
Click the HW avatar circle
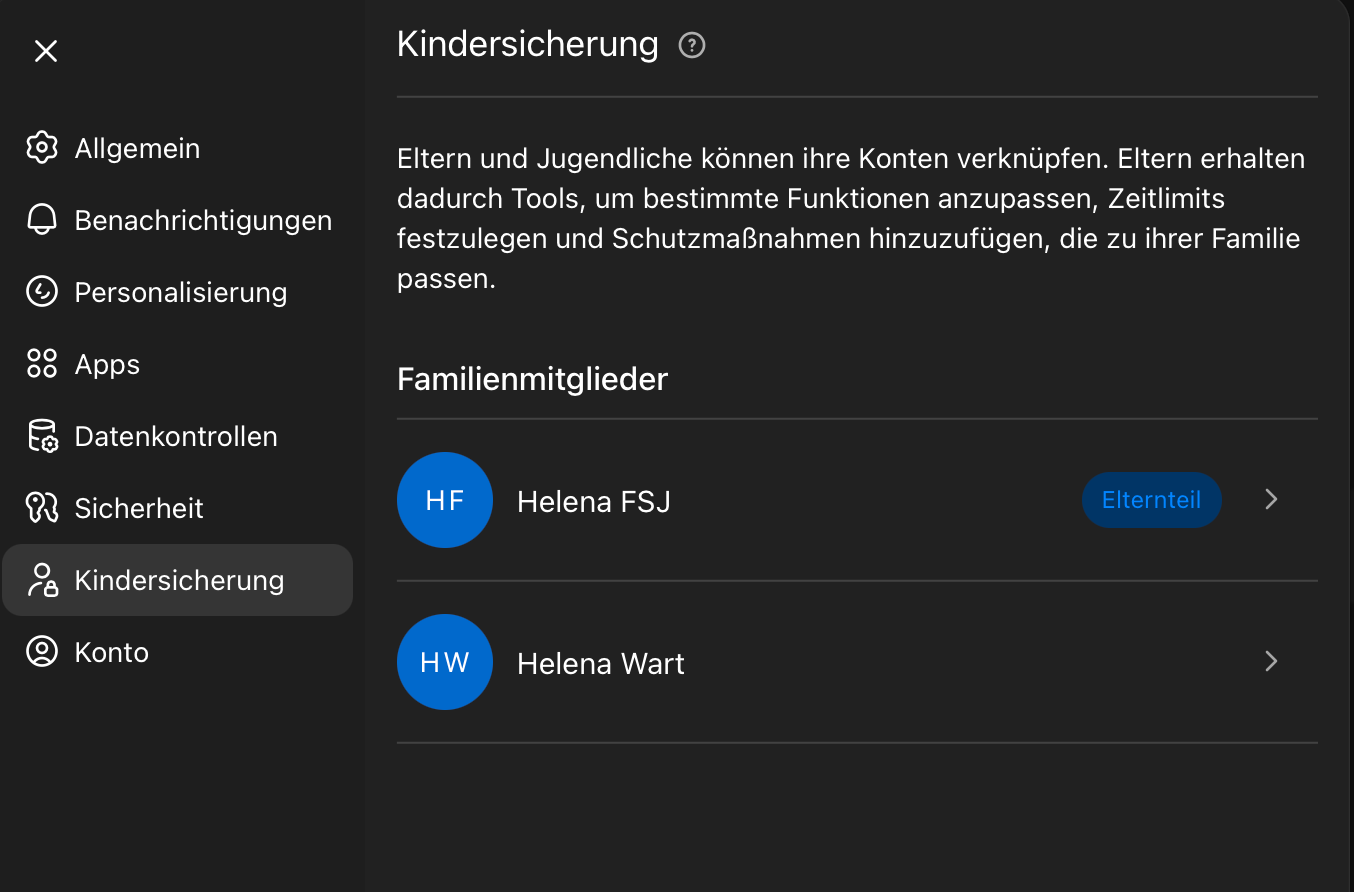(445, 662)
